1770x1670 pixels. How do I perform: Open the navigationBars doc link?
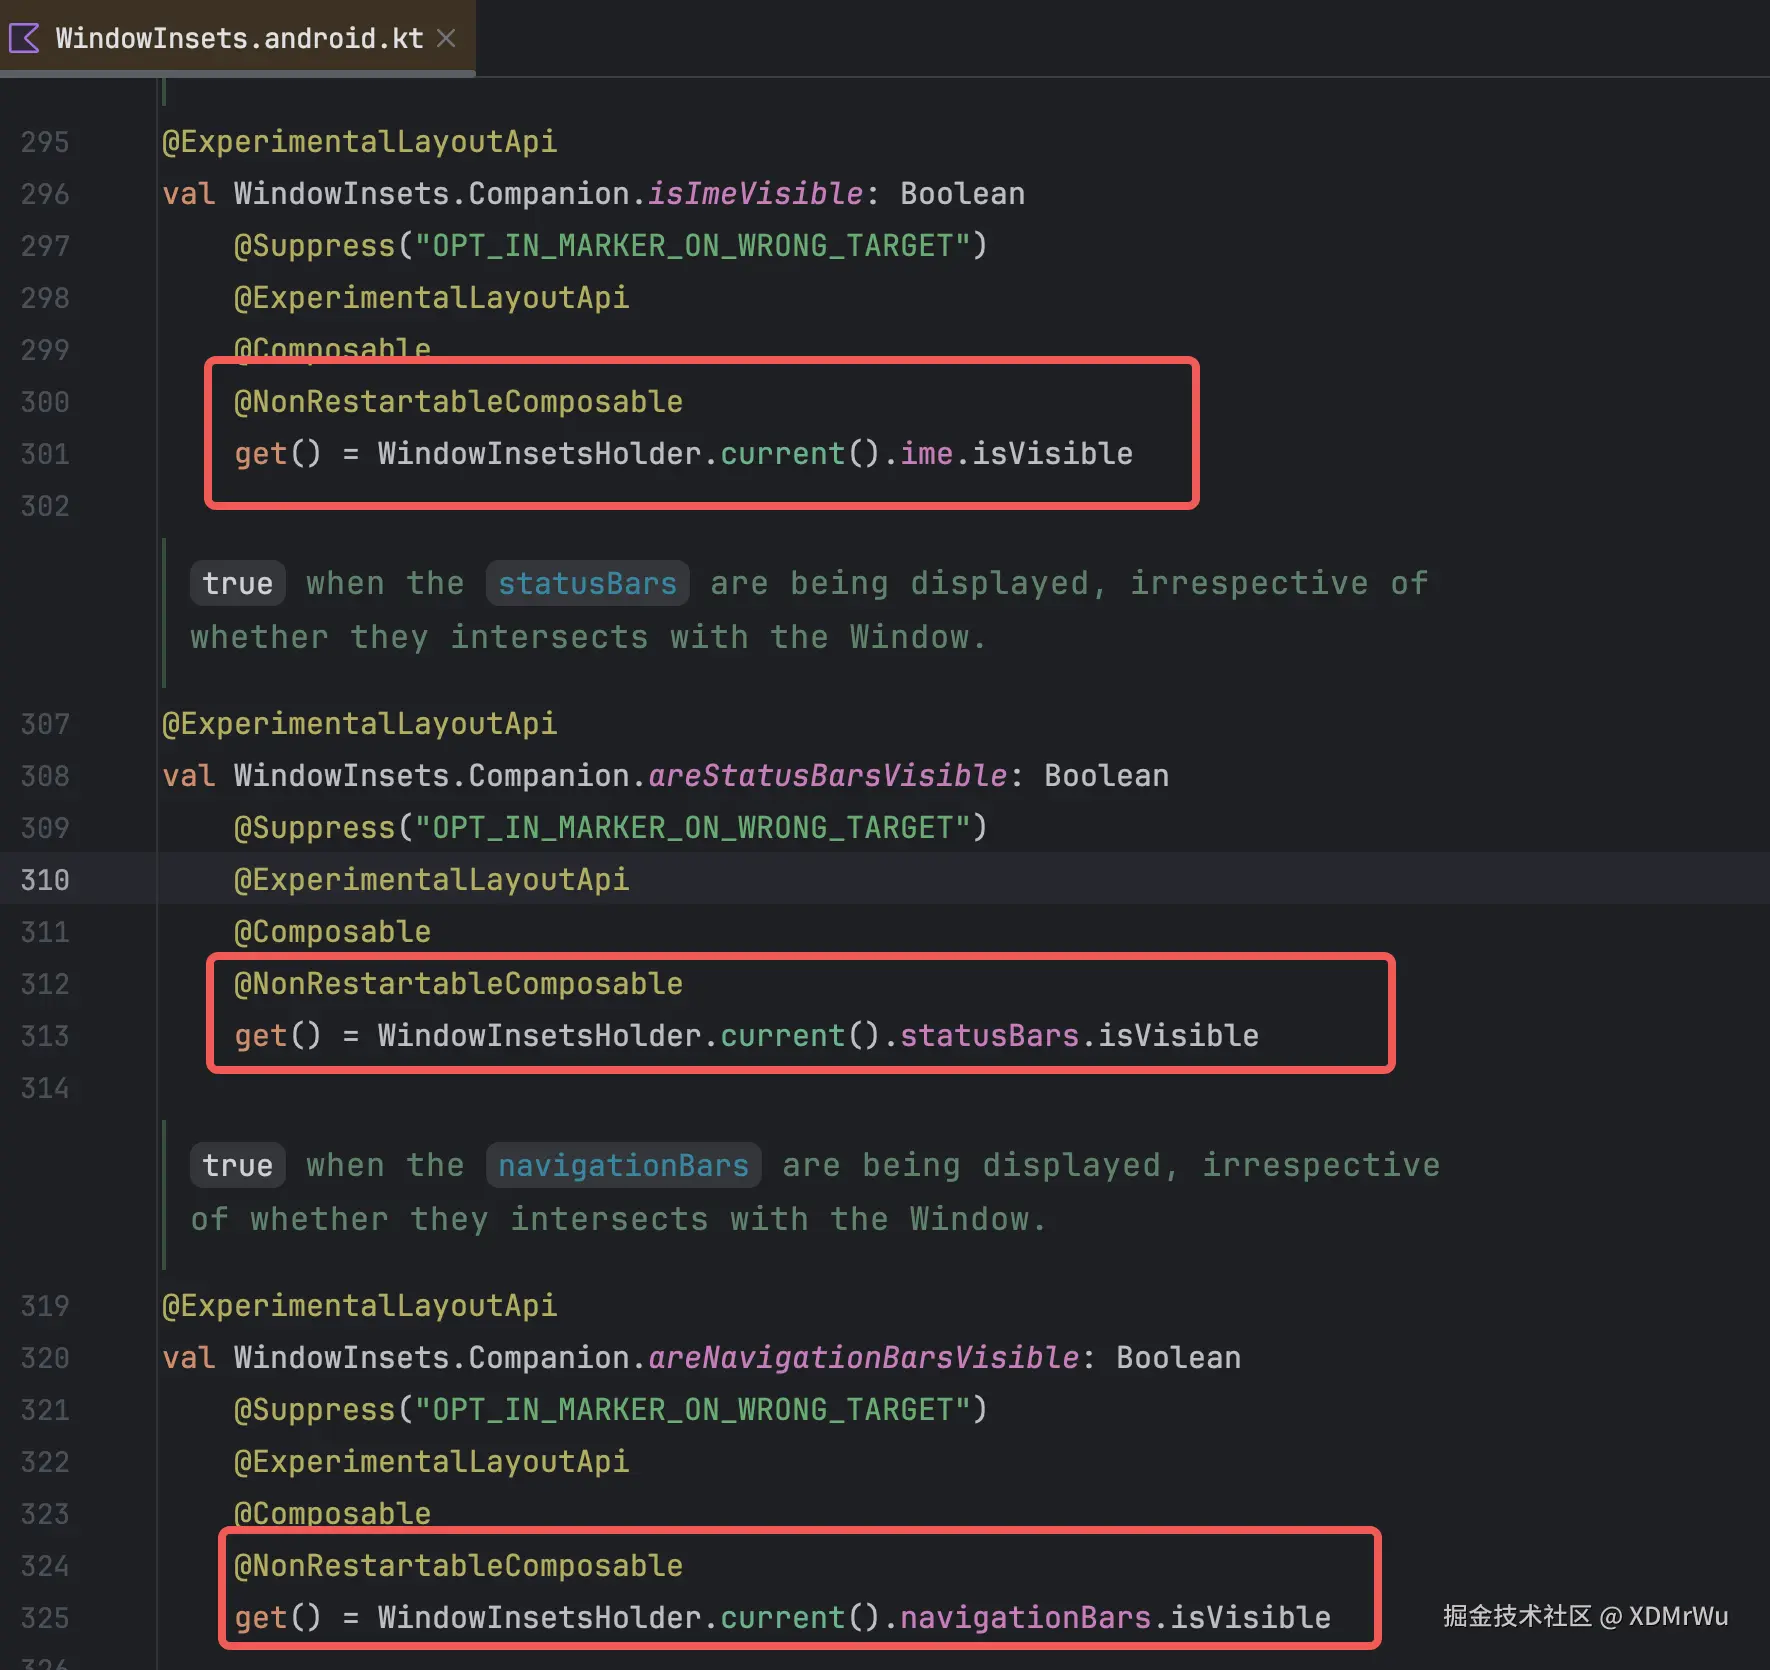tap(623, 1165)
